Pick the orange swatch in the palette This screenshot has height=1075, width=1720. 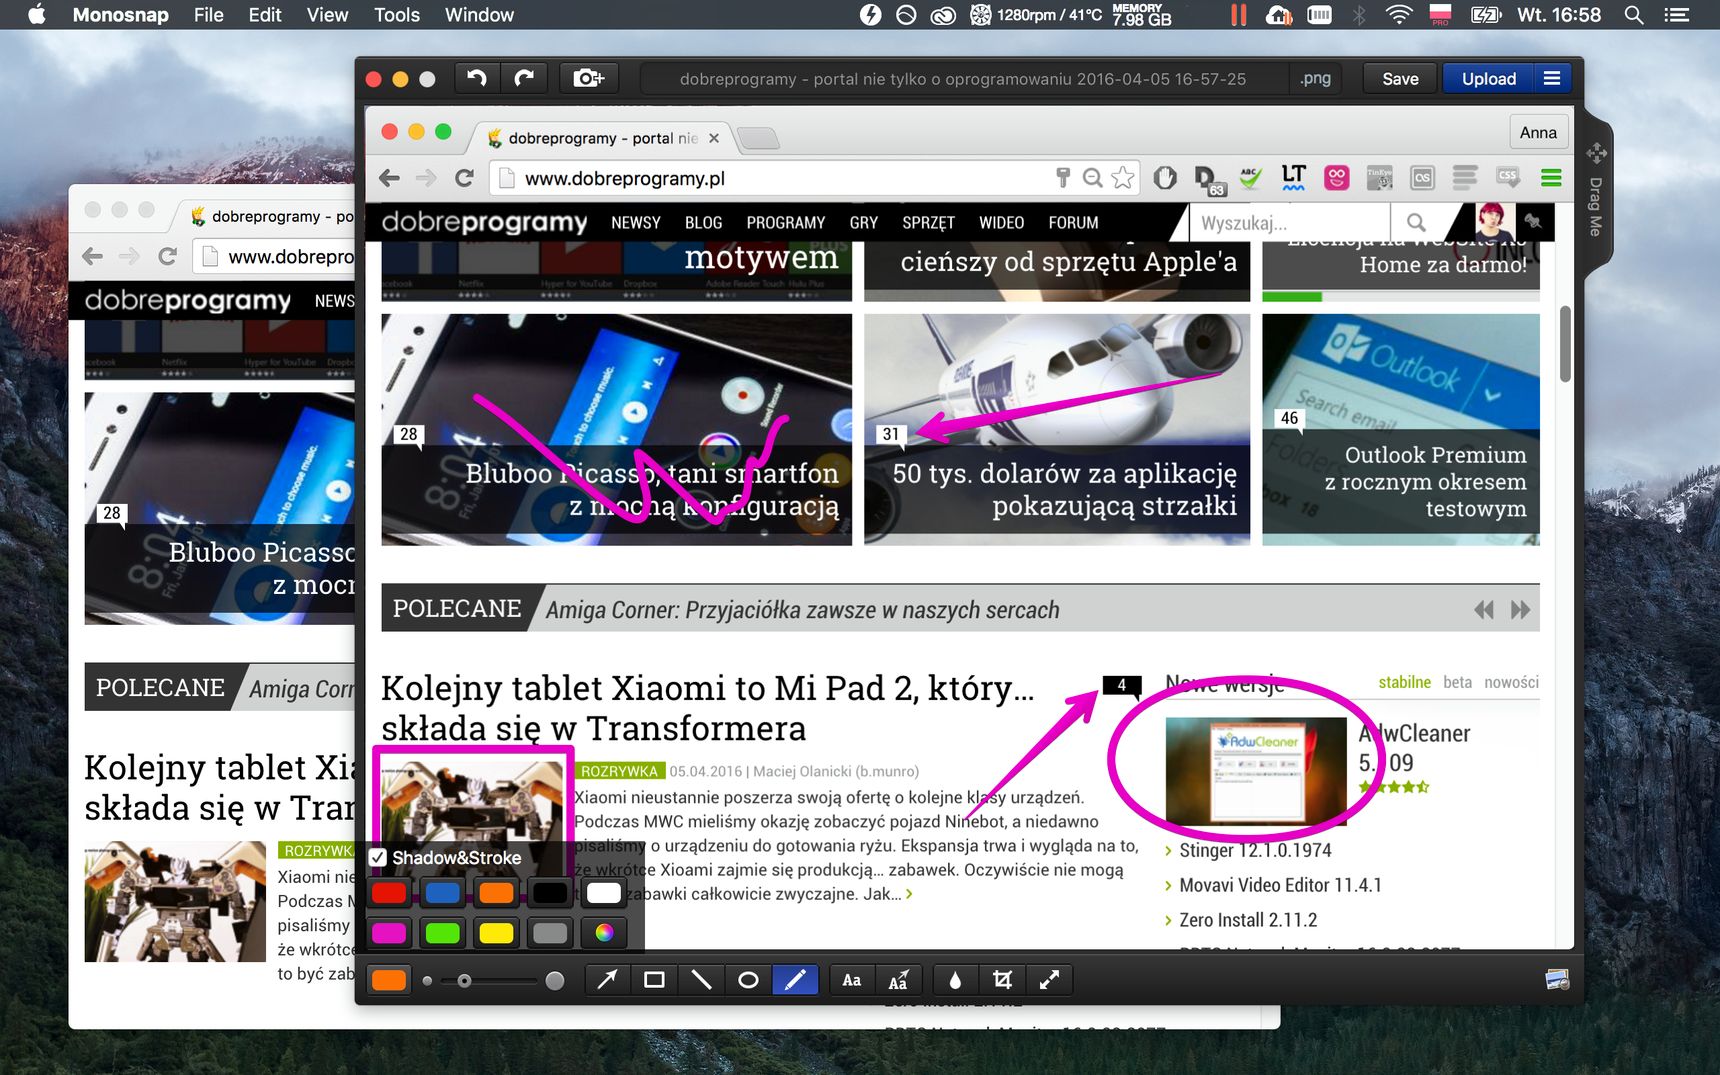(496, 893)
